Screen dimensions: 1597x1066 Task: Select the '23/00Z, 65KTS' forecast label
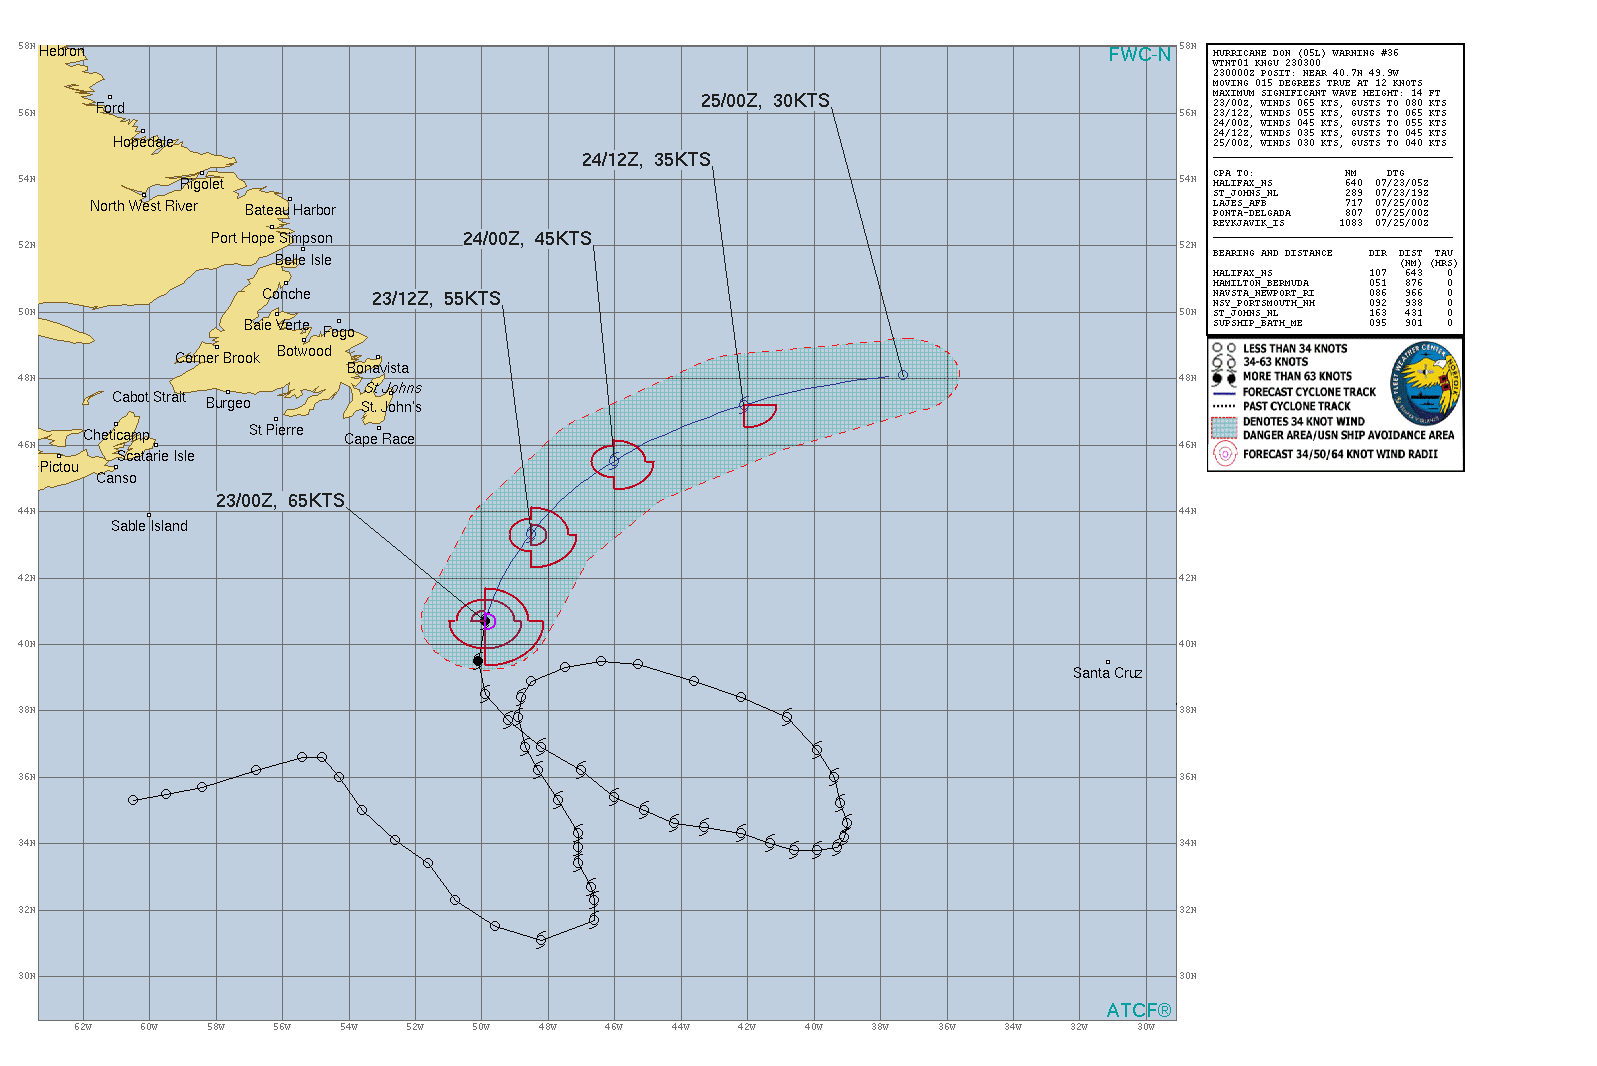click(280, 501)
